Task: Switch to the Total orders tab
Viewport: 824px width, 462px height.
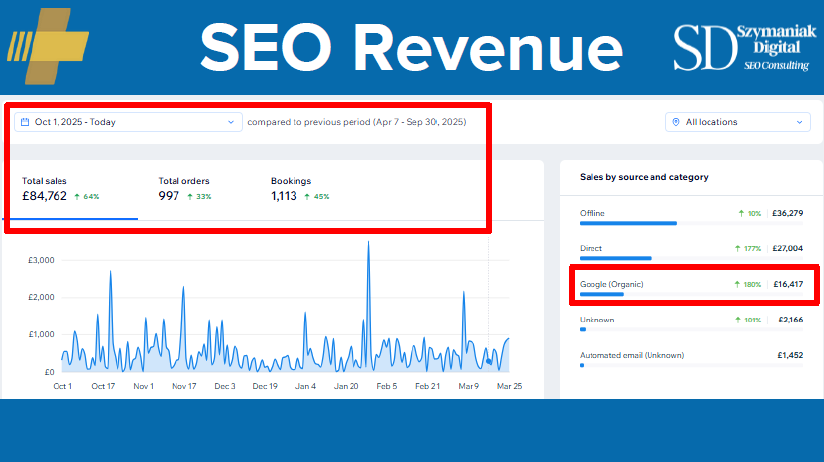Action: pos(190,189)
